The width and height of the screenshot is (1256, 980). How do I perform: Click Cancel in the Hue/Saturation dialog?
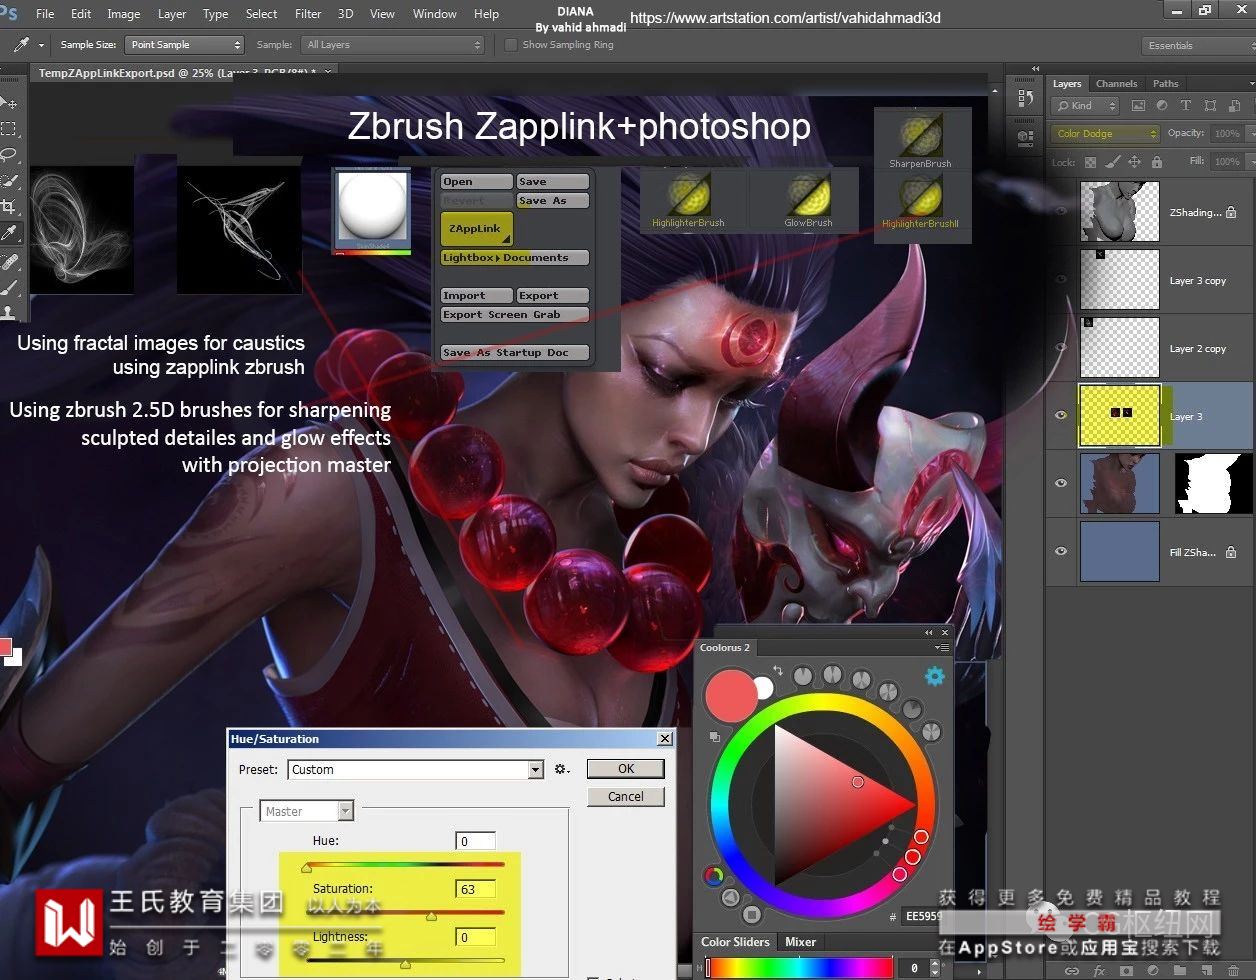[626, 797]
